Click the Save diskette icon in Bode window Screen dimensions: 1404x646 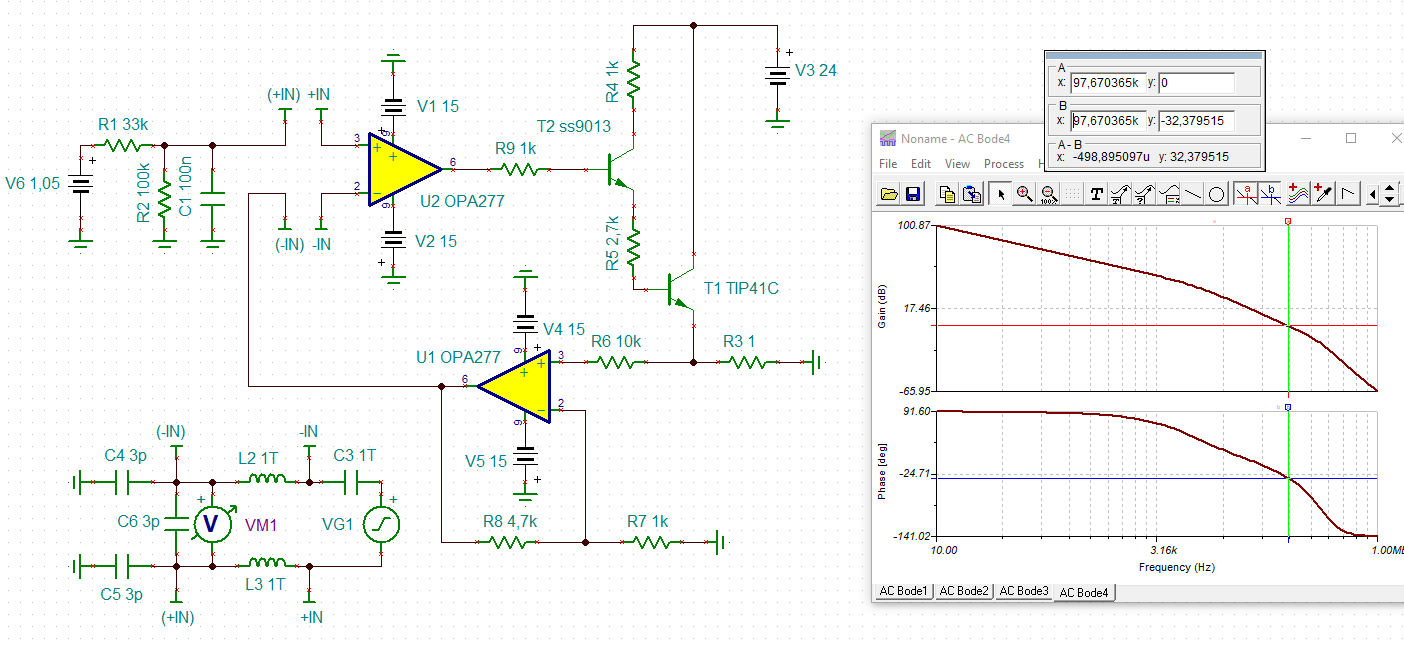tap(913, 194)
